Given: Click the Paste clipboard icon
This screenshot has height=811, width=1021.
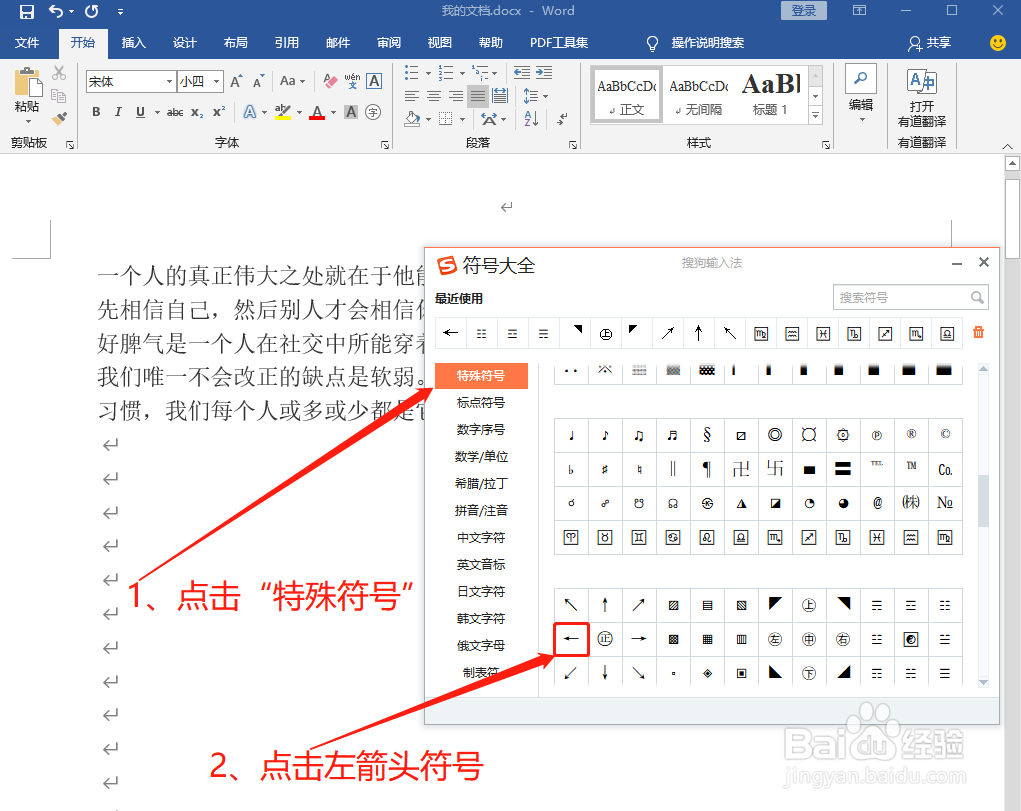Looking at the screenshot, I should 27,83.
